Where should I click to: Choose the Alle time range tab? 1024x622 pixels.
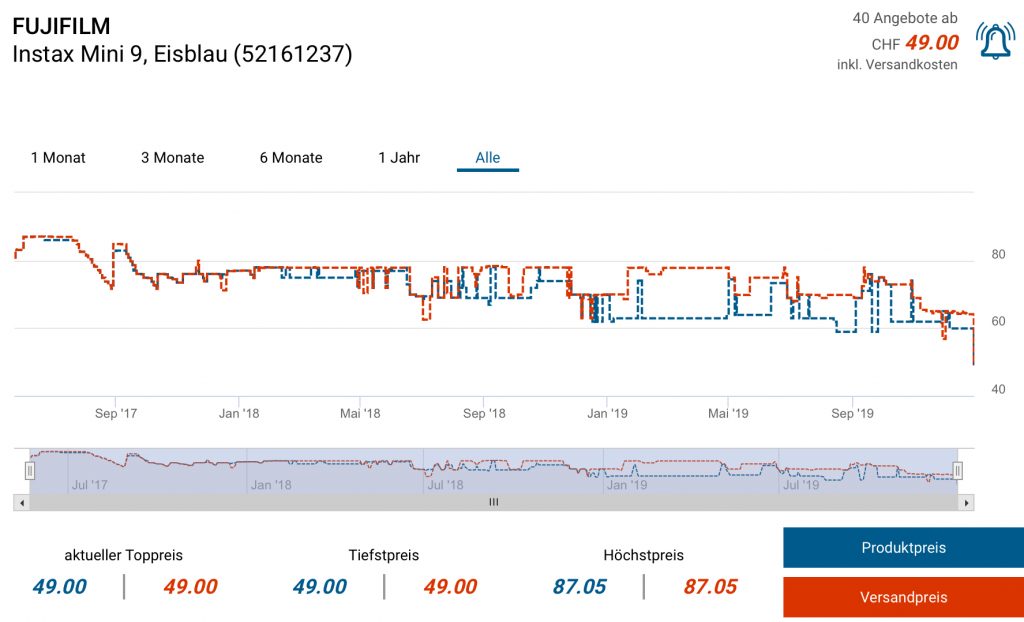[x=488, y=158]
